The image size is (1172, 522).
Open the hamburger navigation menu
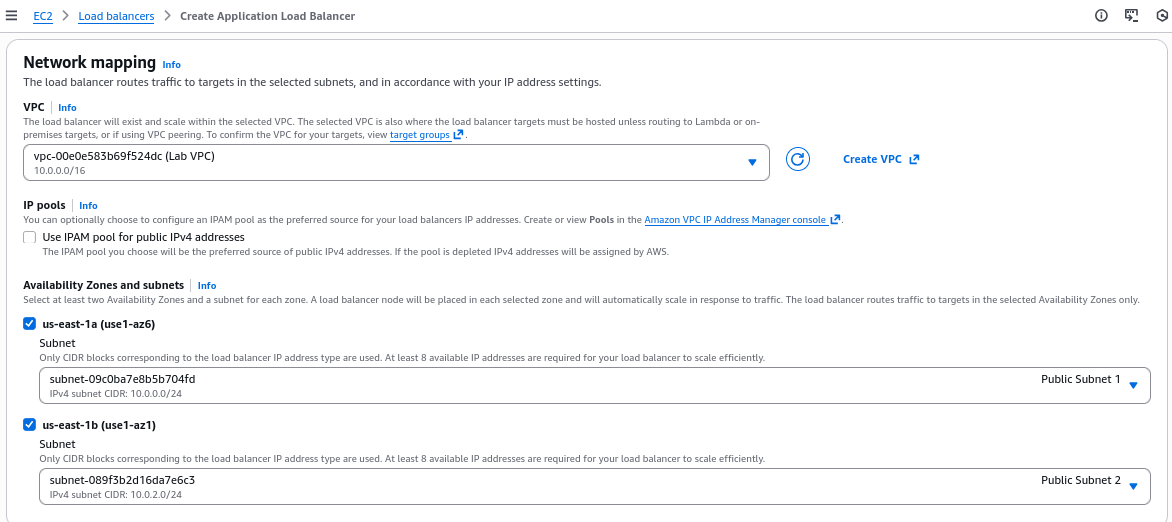pos(12,16)
